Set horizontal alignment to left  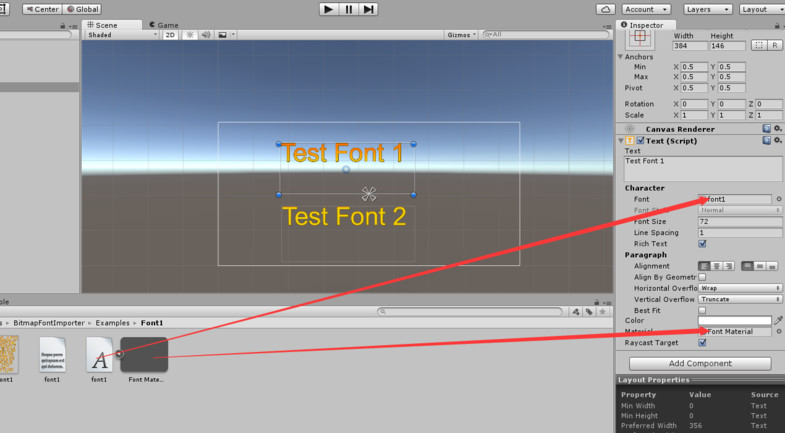[704, 266]
